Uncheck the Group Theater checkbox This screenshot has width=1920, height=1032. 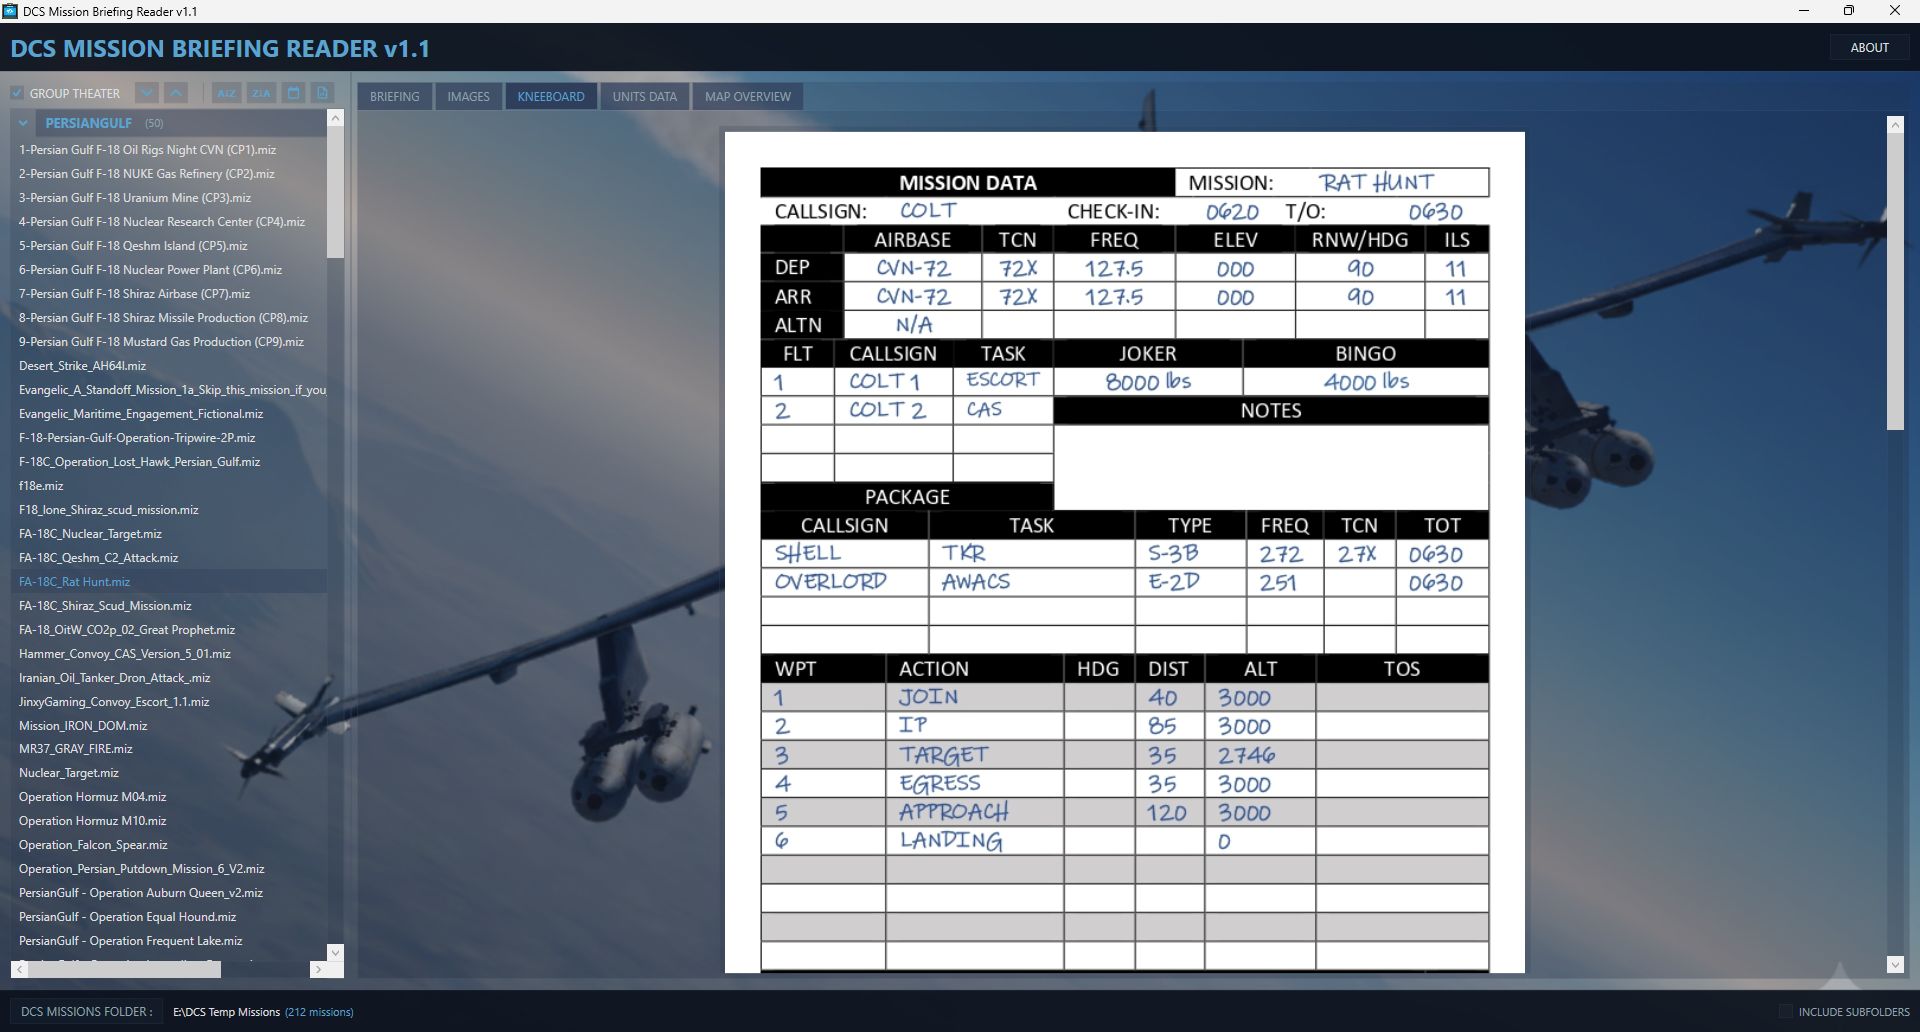click(x=17, y=93)
